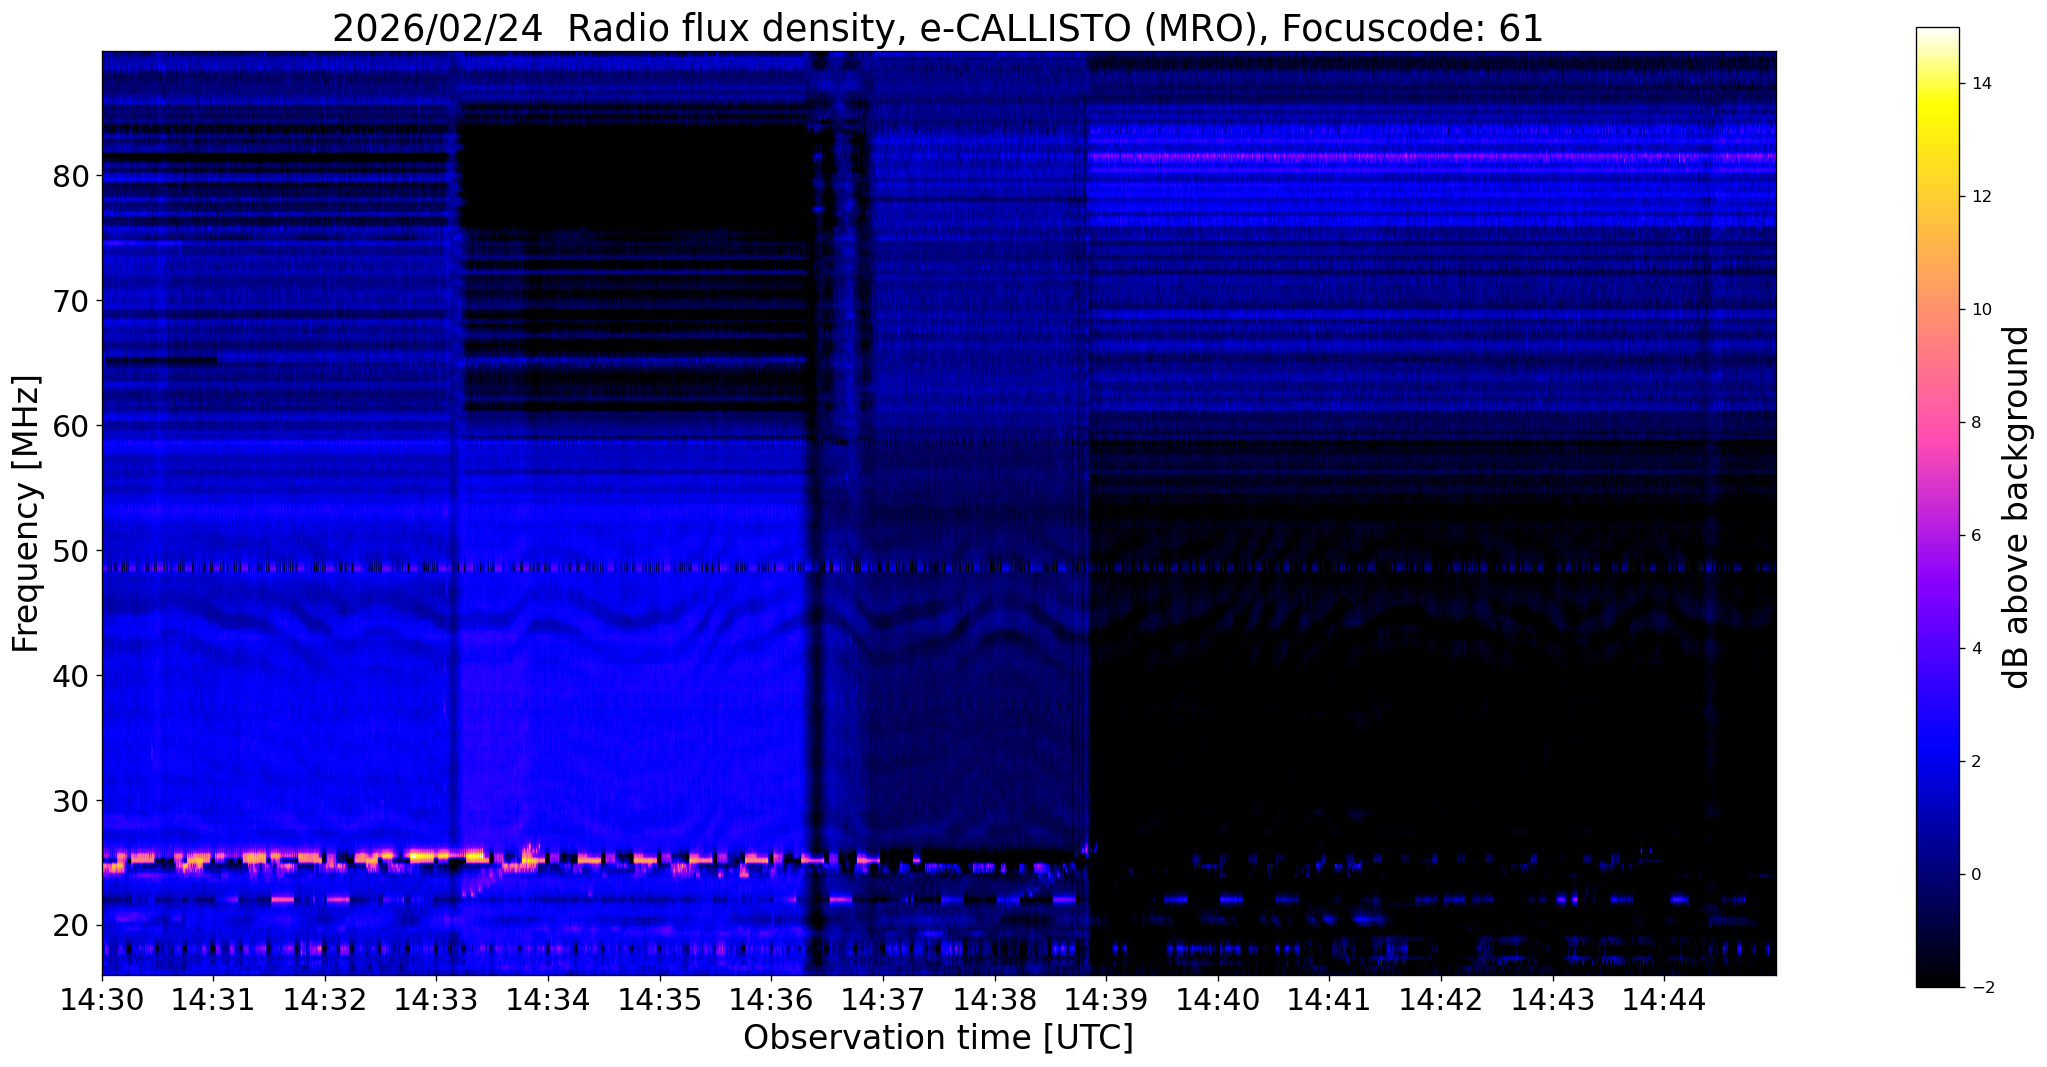Image resolution: width=2047 pixels, height=1067 pixels.
Task: Click the 14:42 time tick label
Action: (x=1441, y=998)
